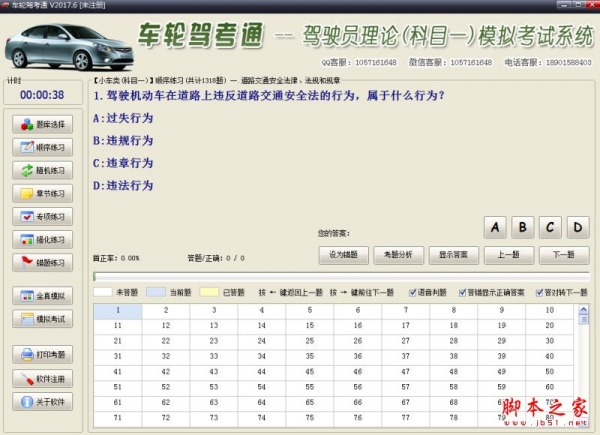The width and height of the screenshot is (600, 435).
Task: Click option text A:过失行为
Action: pyautogui.click(x=123, y=118)
